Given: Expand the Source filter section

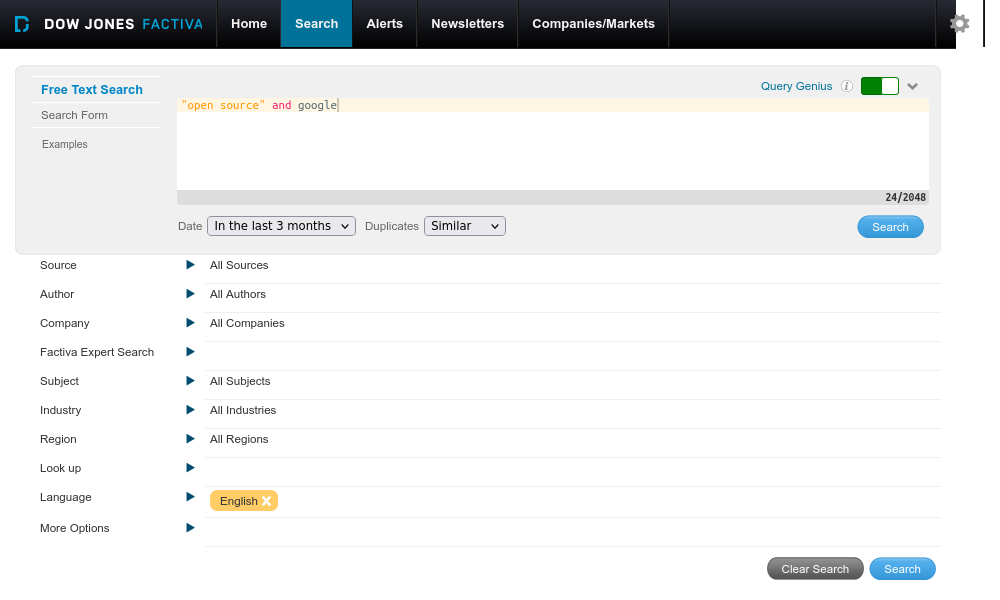Looking at the screenshot, I should click(190, 265).
